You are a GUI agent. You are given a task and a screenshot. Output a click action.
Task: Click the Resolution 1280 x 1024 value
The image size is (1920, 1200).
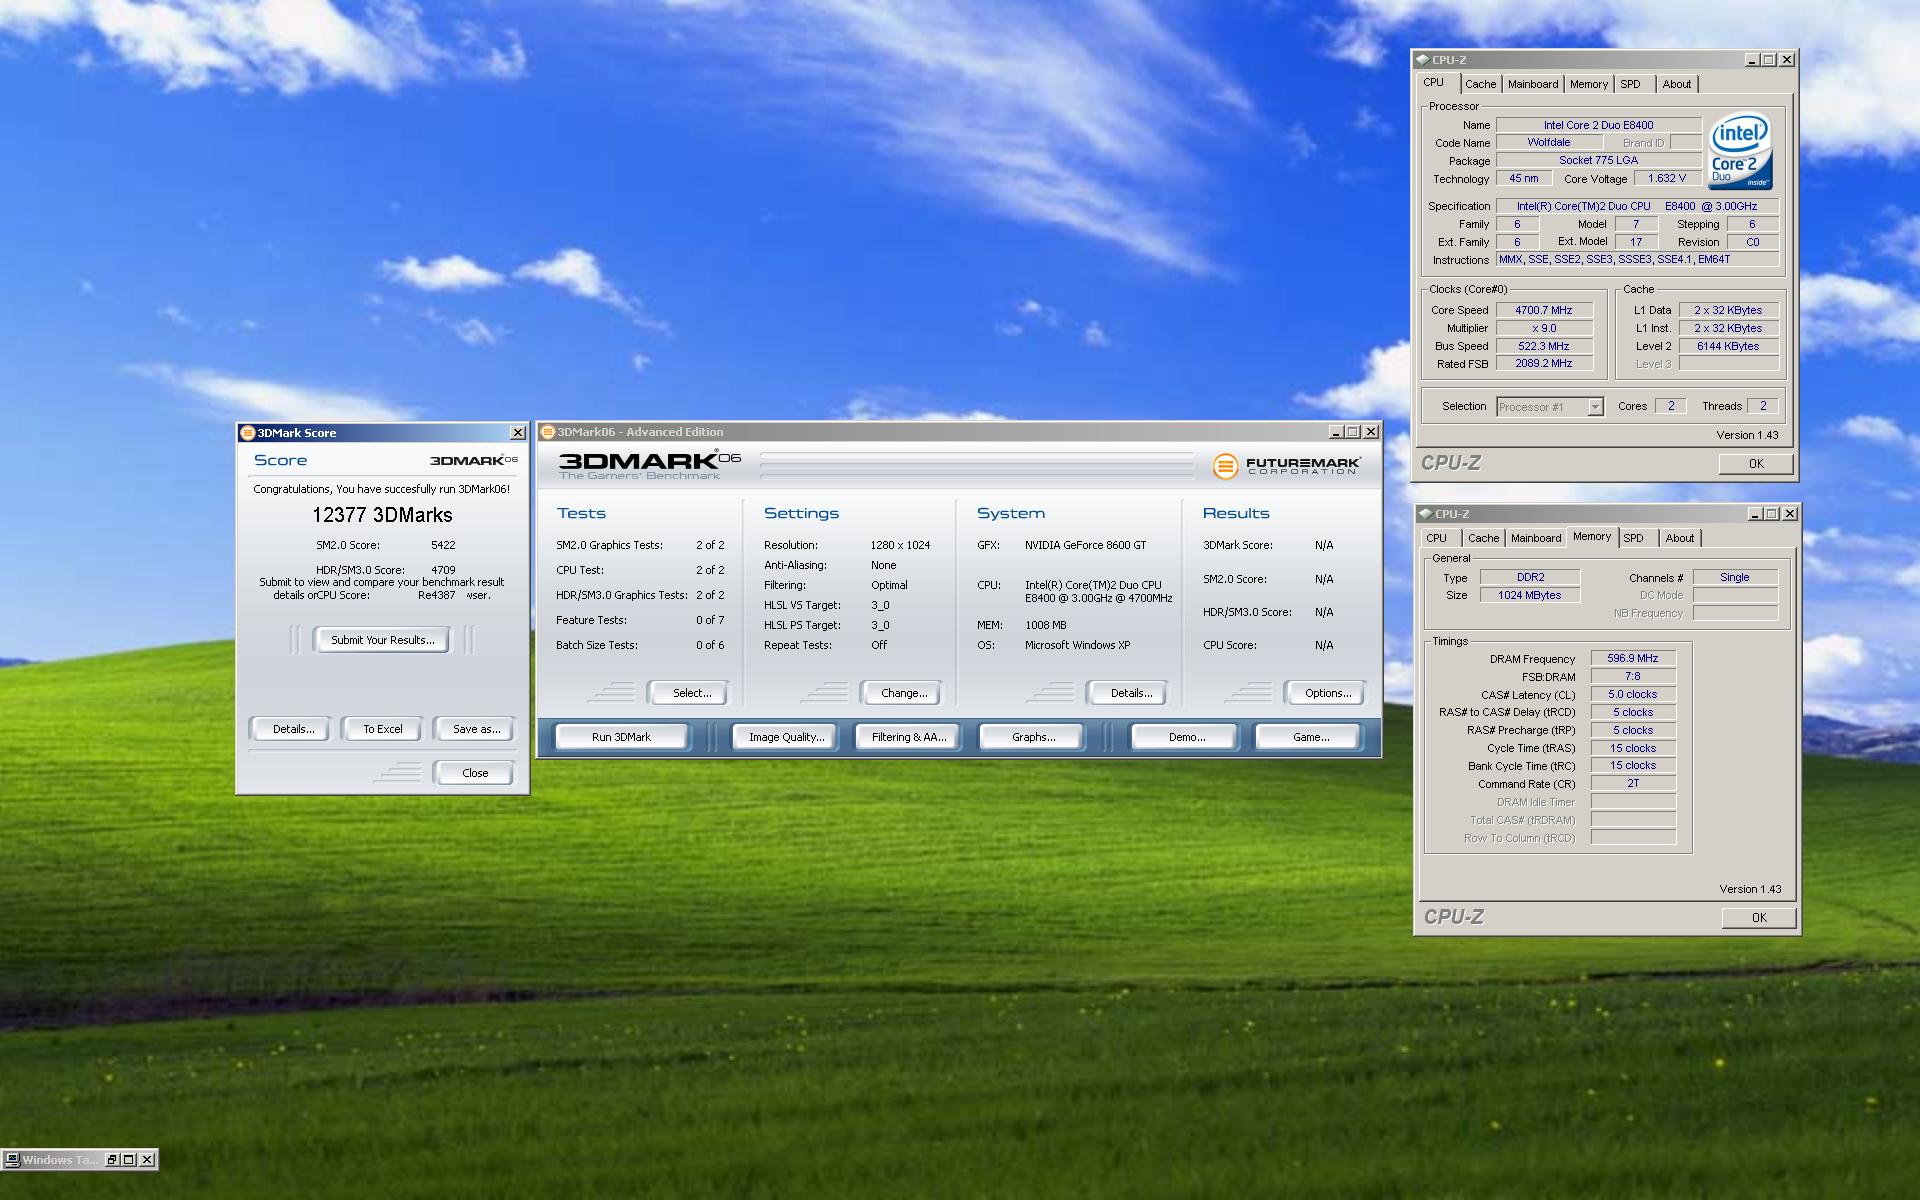(900, 545)
